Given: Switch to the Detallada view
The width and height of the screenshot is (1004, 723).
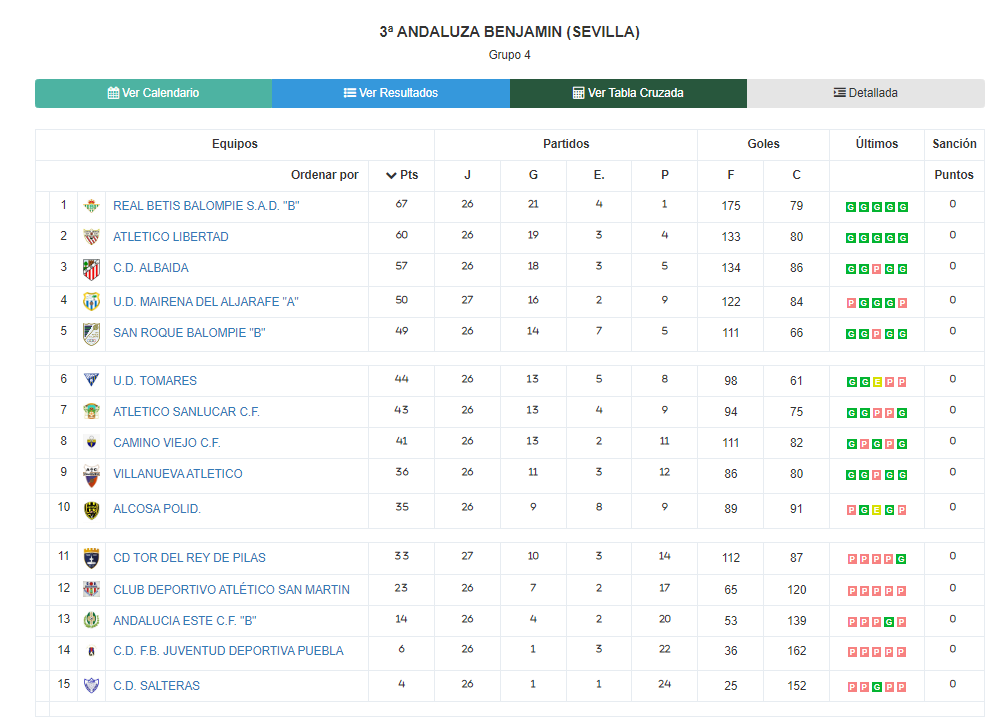Looking at the screenshot, I should click(x=866, y=93).
